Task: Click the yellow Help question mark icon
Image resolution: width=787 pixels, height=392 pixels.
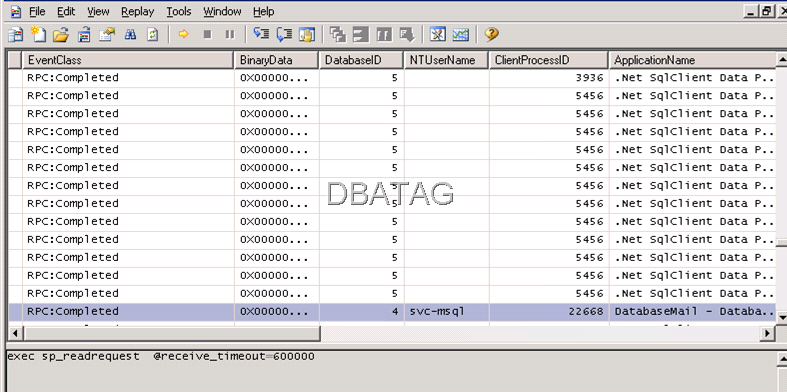Action: 491,35
